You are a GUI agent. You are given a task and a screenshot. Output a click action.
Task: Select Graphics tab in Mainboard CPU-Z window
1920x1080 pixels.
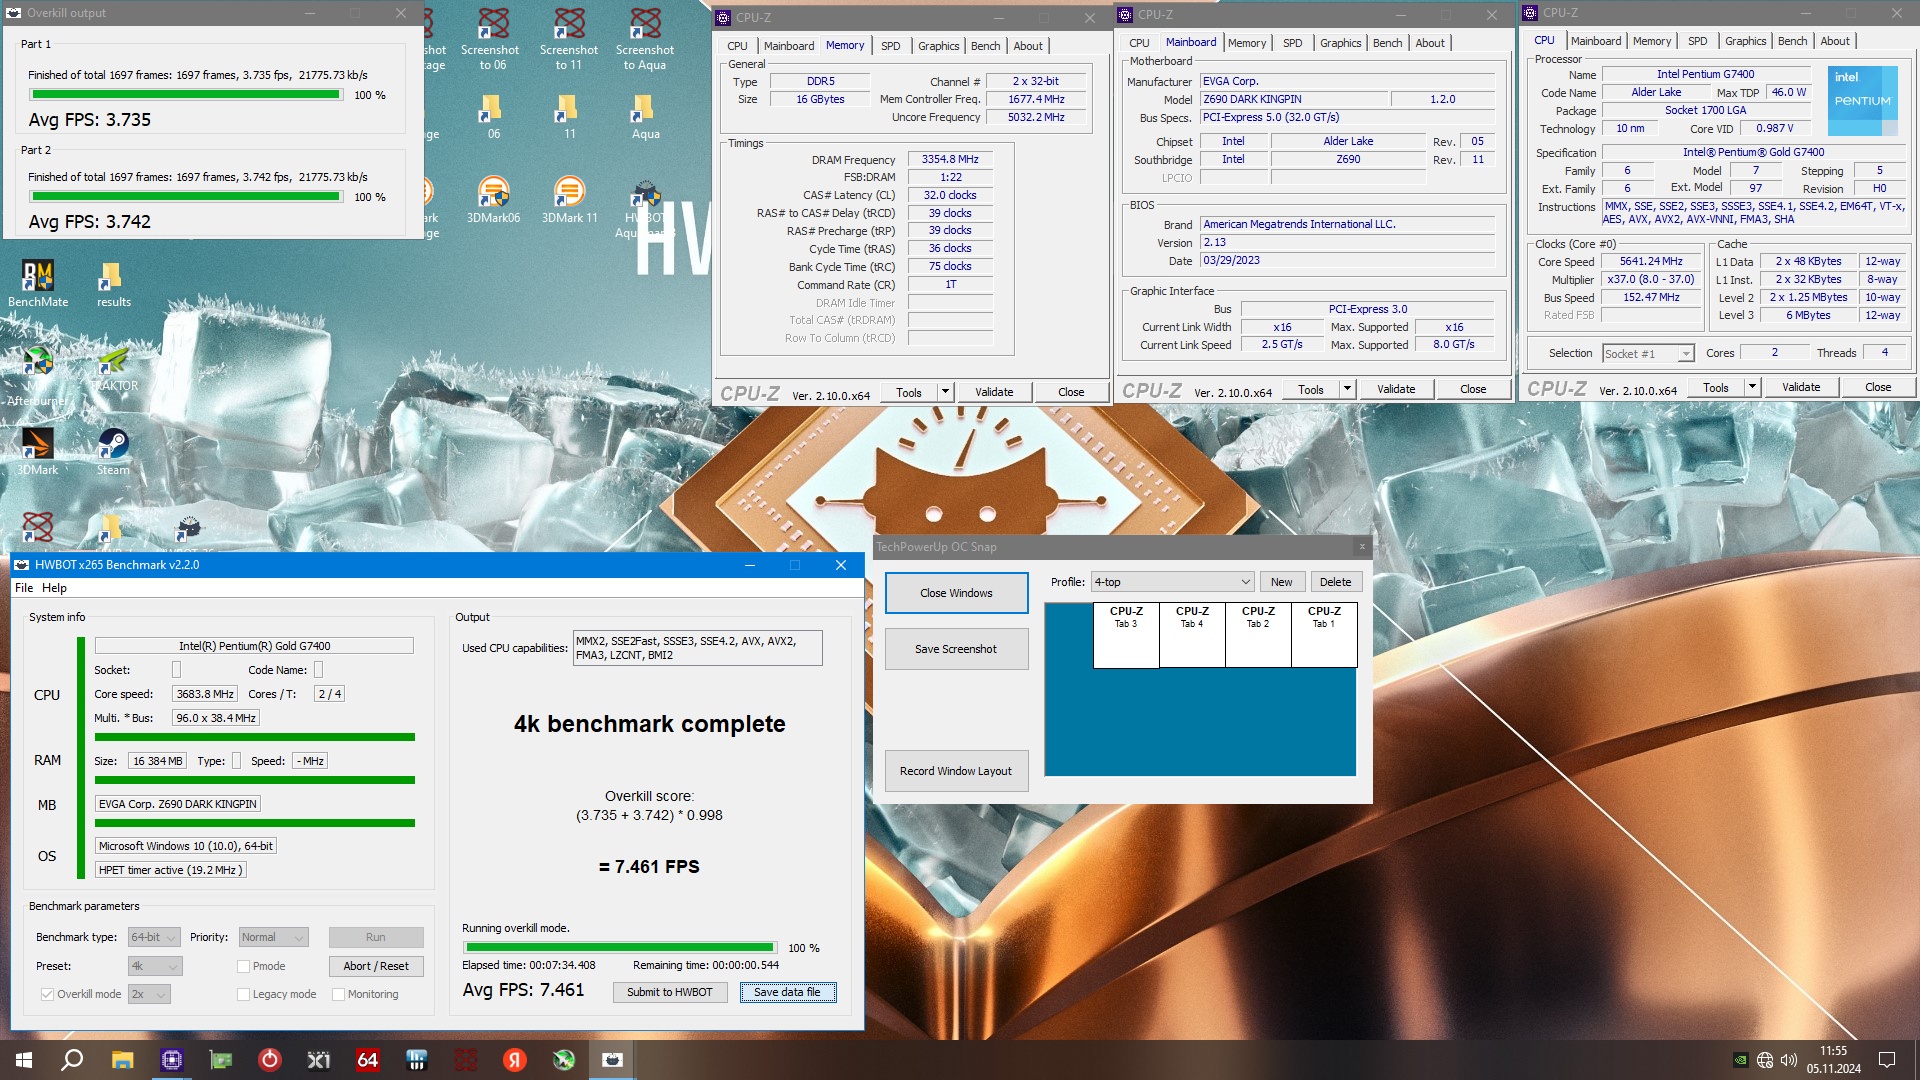click(x=1340, y=43)
